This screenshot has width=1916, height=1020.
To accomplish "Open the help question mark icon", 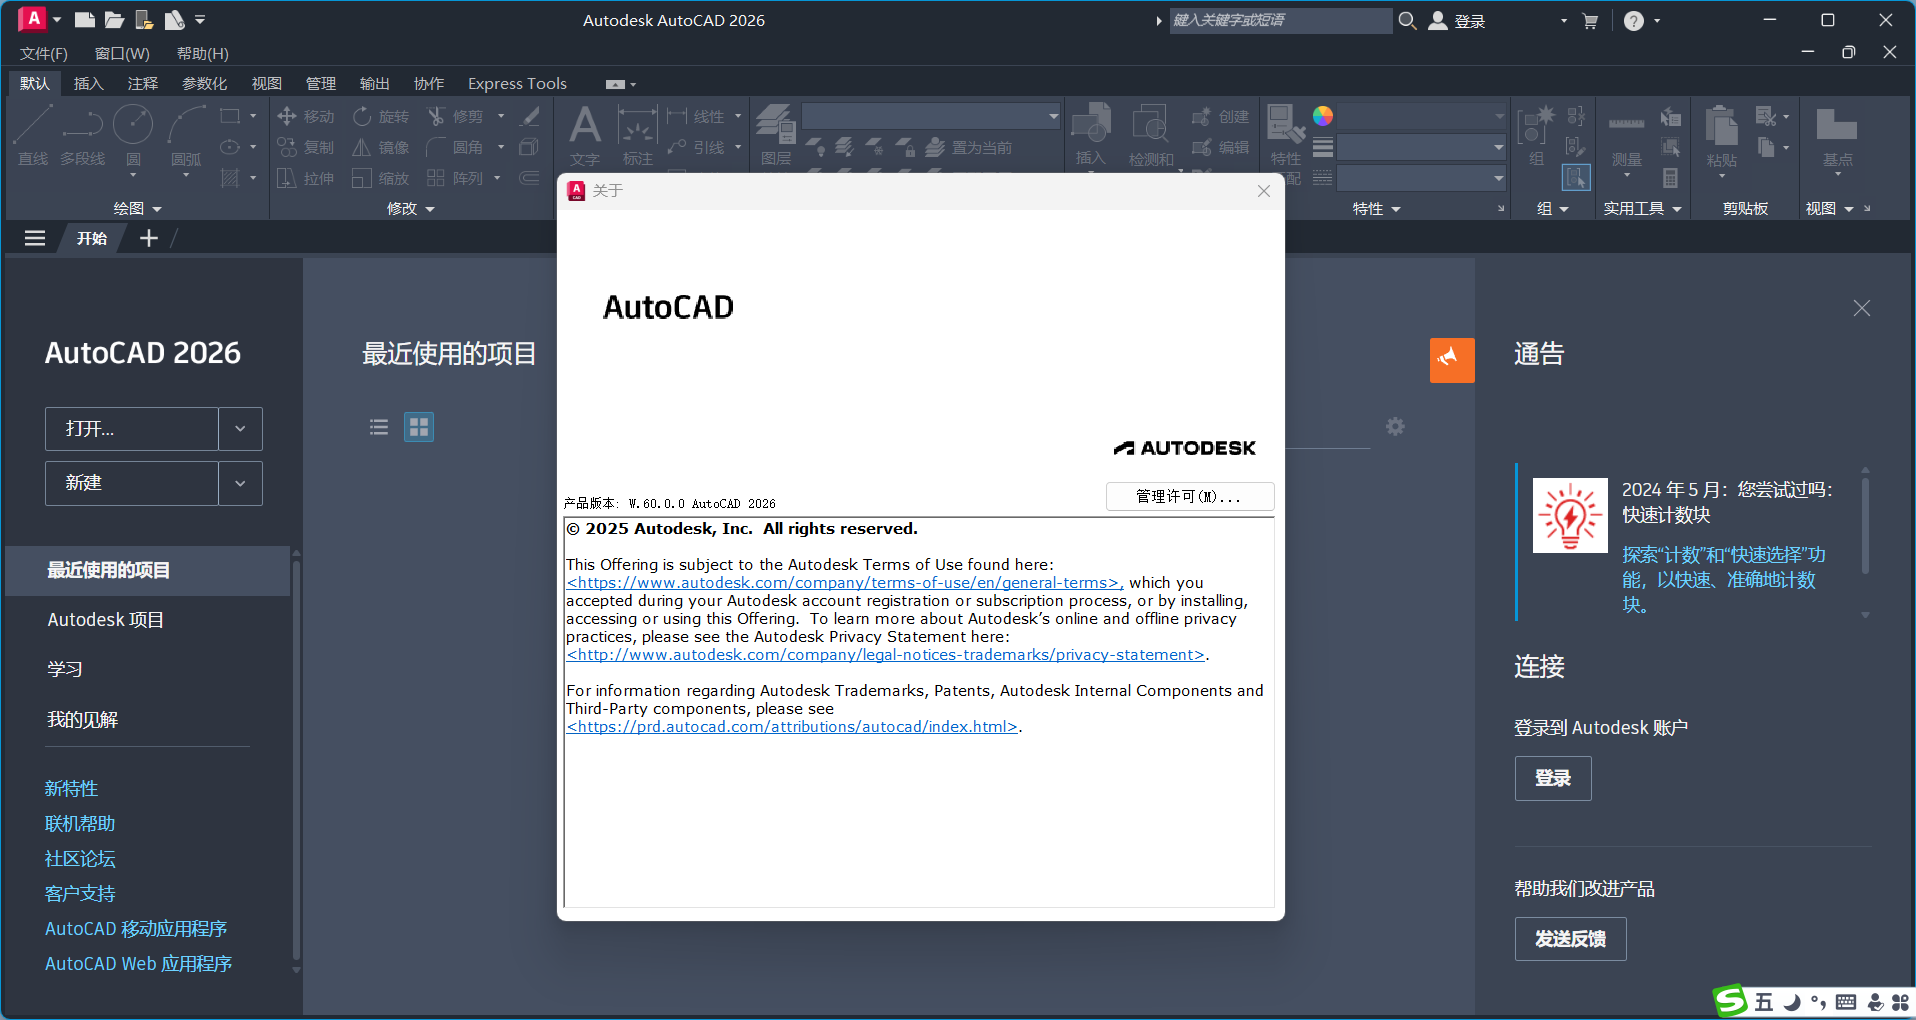I will tap(1633, 21).
